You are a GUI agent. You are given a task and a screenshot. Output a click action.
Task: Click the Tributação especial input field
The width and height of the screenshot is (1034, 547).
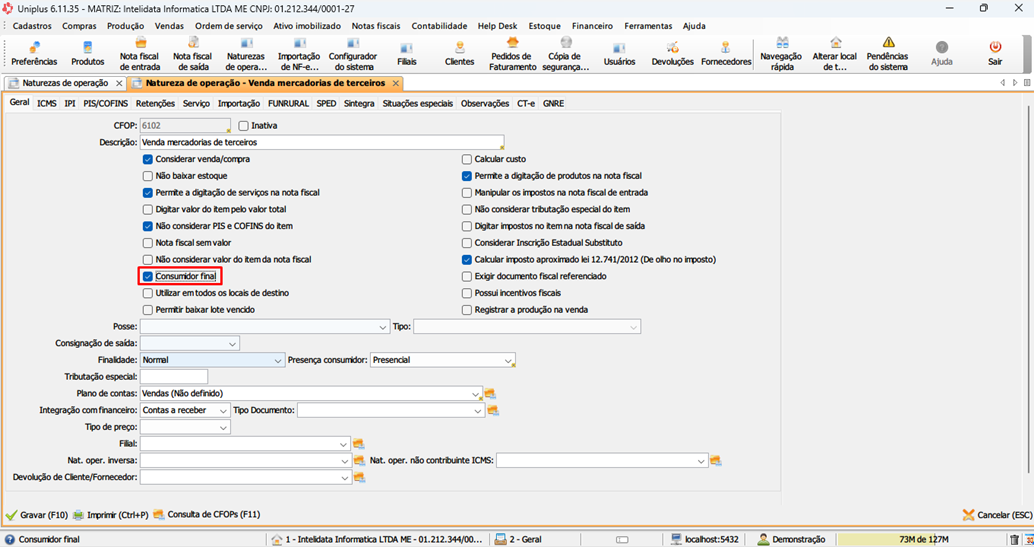[x=174, y=377]
